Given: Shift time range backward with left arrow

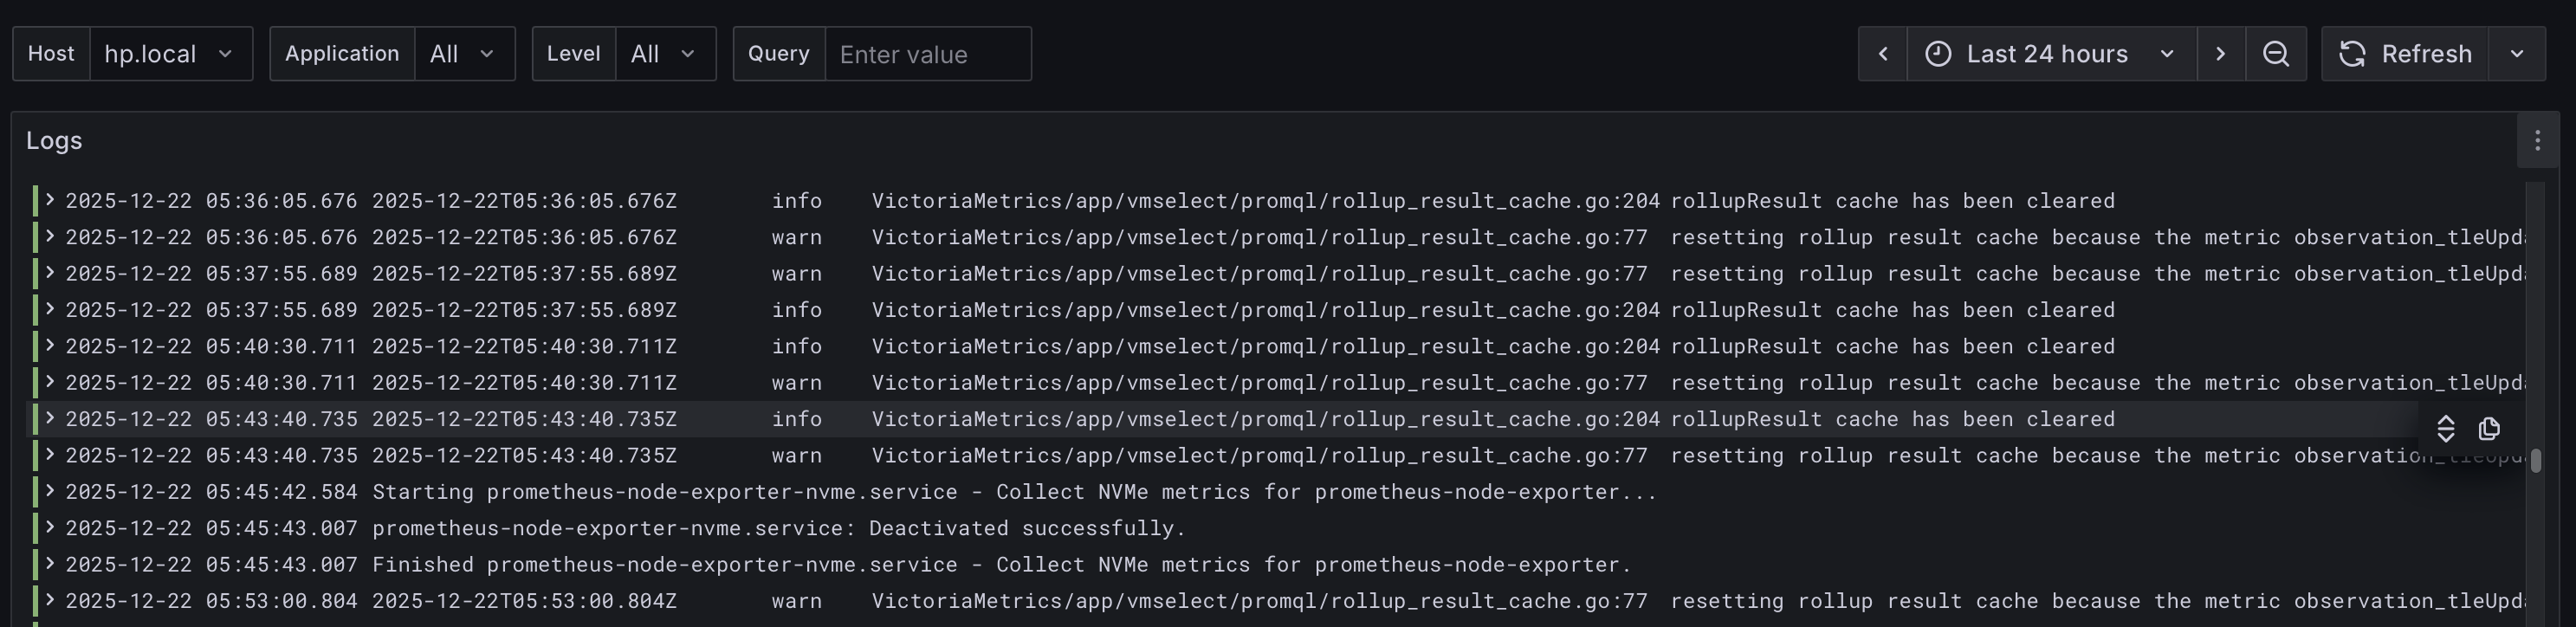Looking at the screenshot, I should [1883, 54].
